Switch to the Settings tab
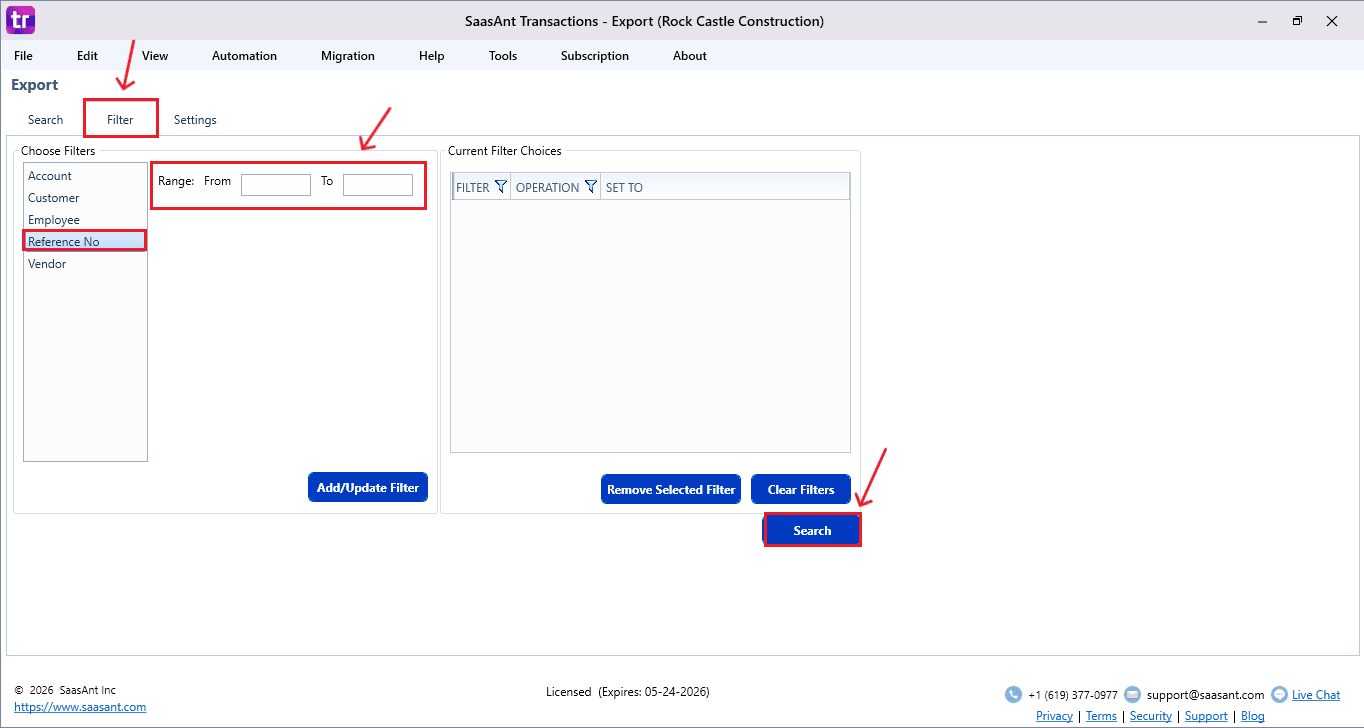1364x728 pixels. pos(195,120)
